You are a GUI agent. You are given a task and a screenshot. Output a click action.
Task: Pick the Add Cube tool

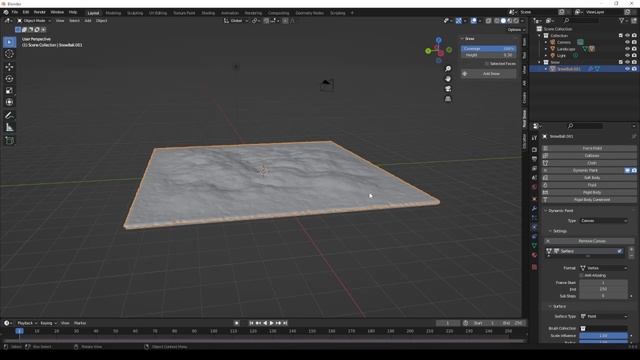pyautogui.click(x=9, y=141)
